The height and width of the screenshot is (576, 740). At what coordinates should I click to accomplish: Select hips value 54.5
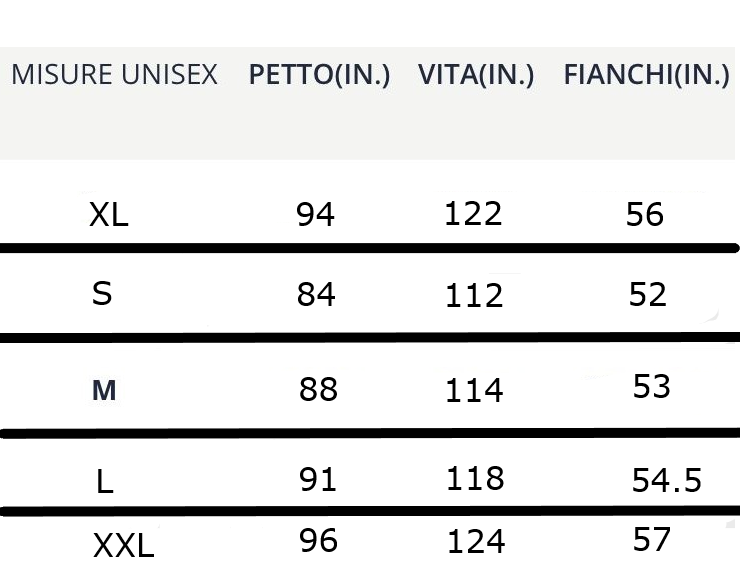667,482
